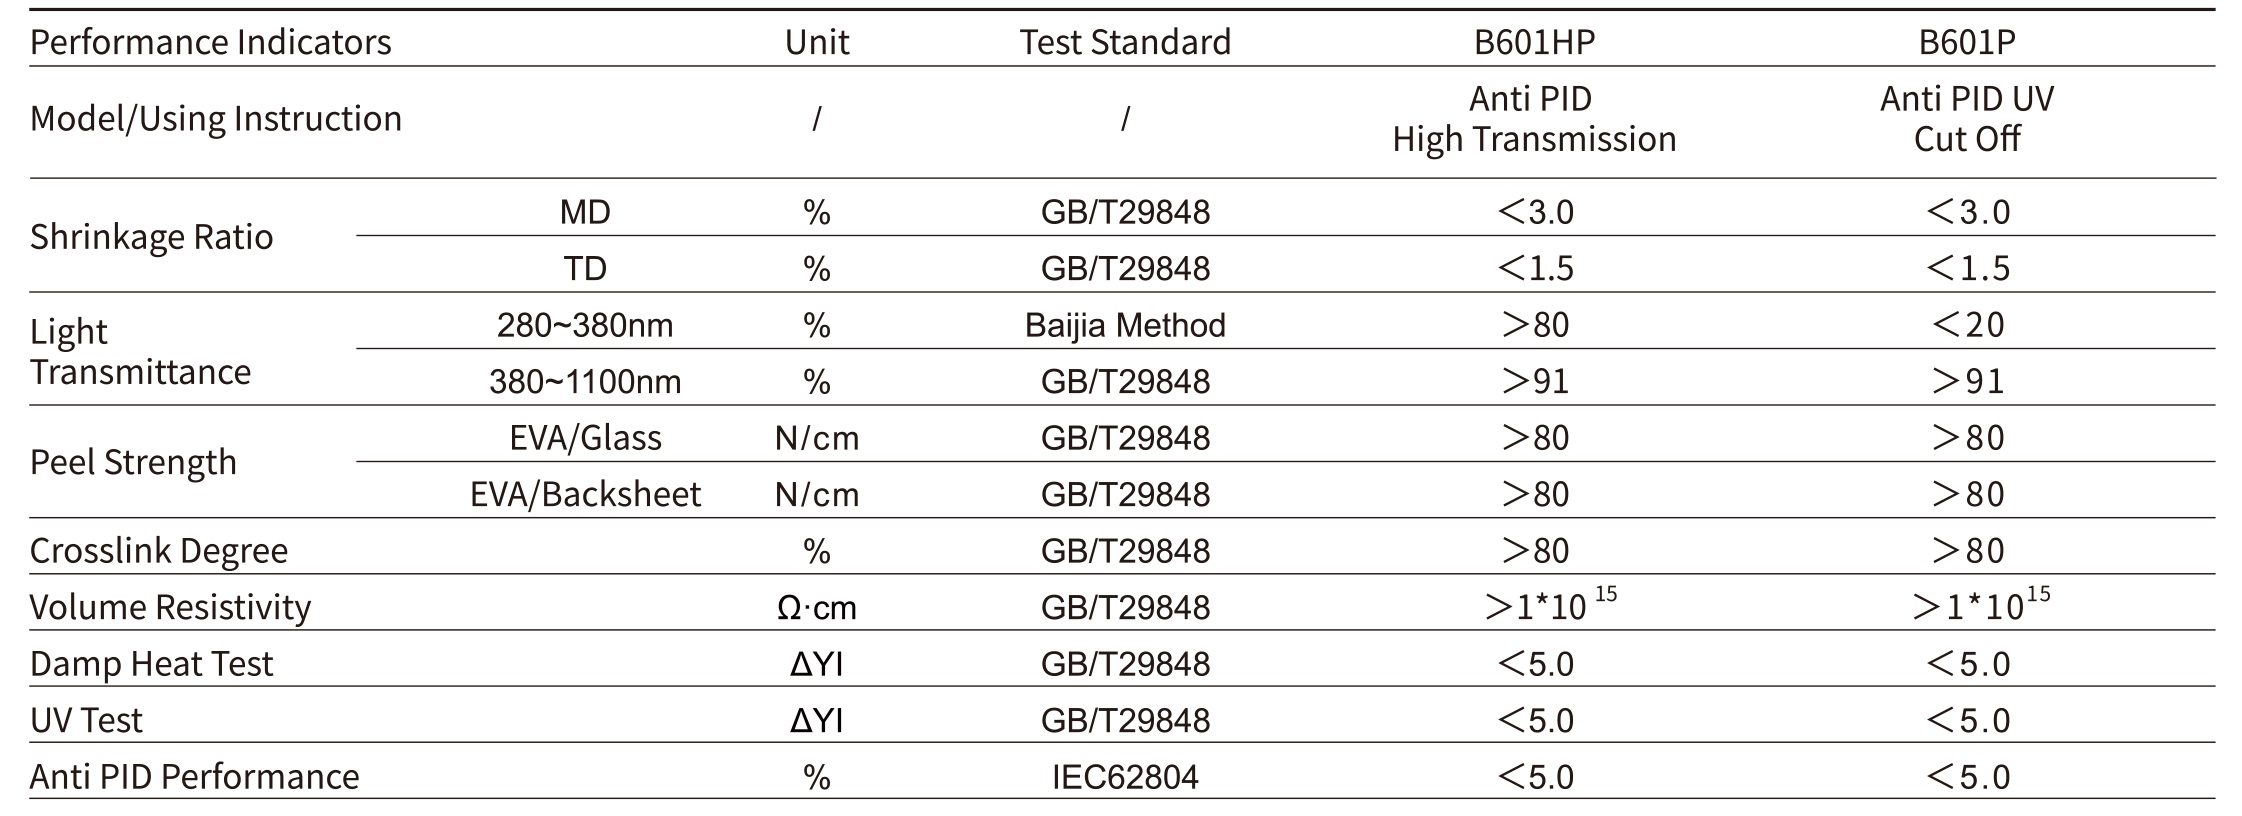The width and height of the screenshot is (2242, 816).
Task: Select the B601P column header
Action: 1967,42
